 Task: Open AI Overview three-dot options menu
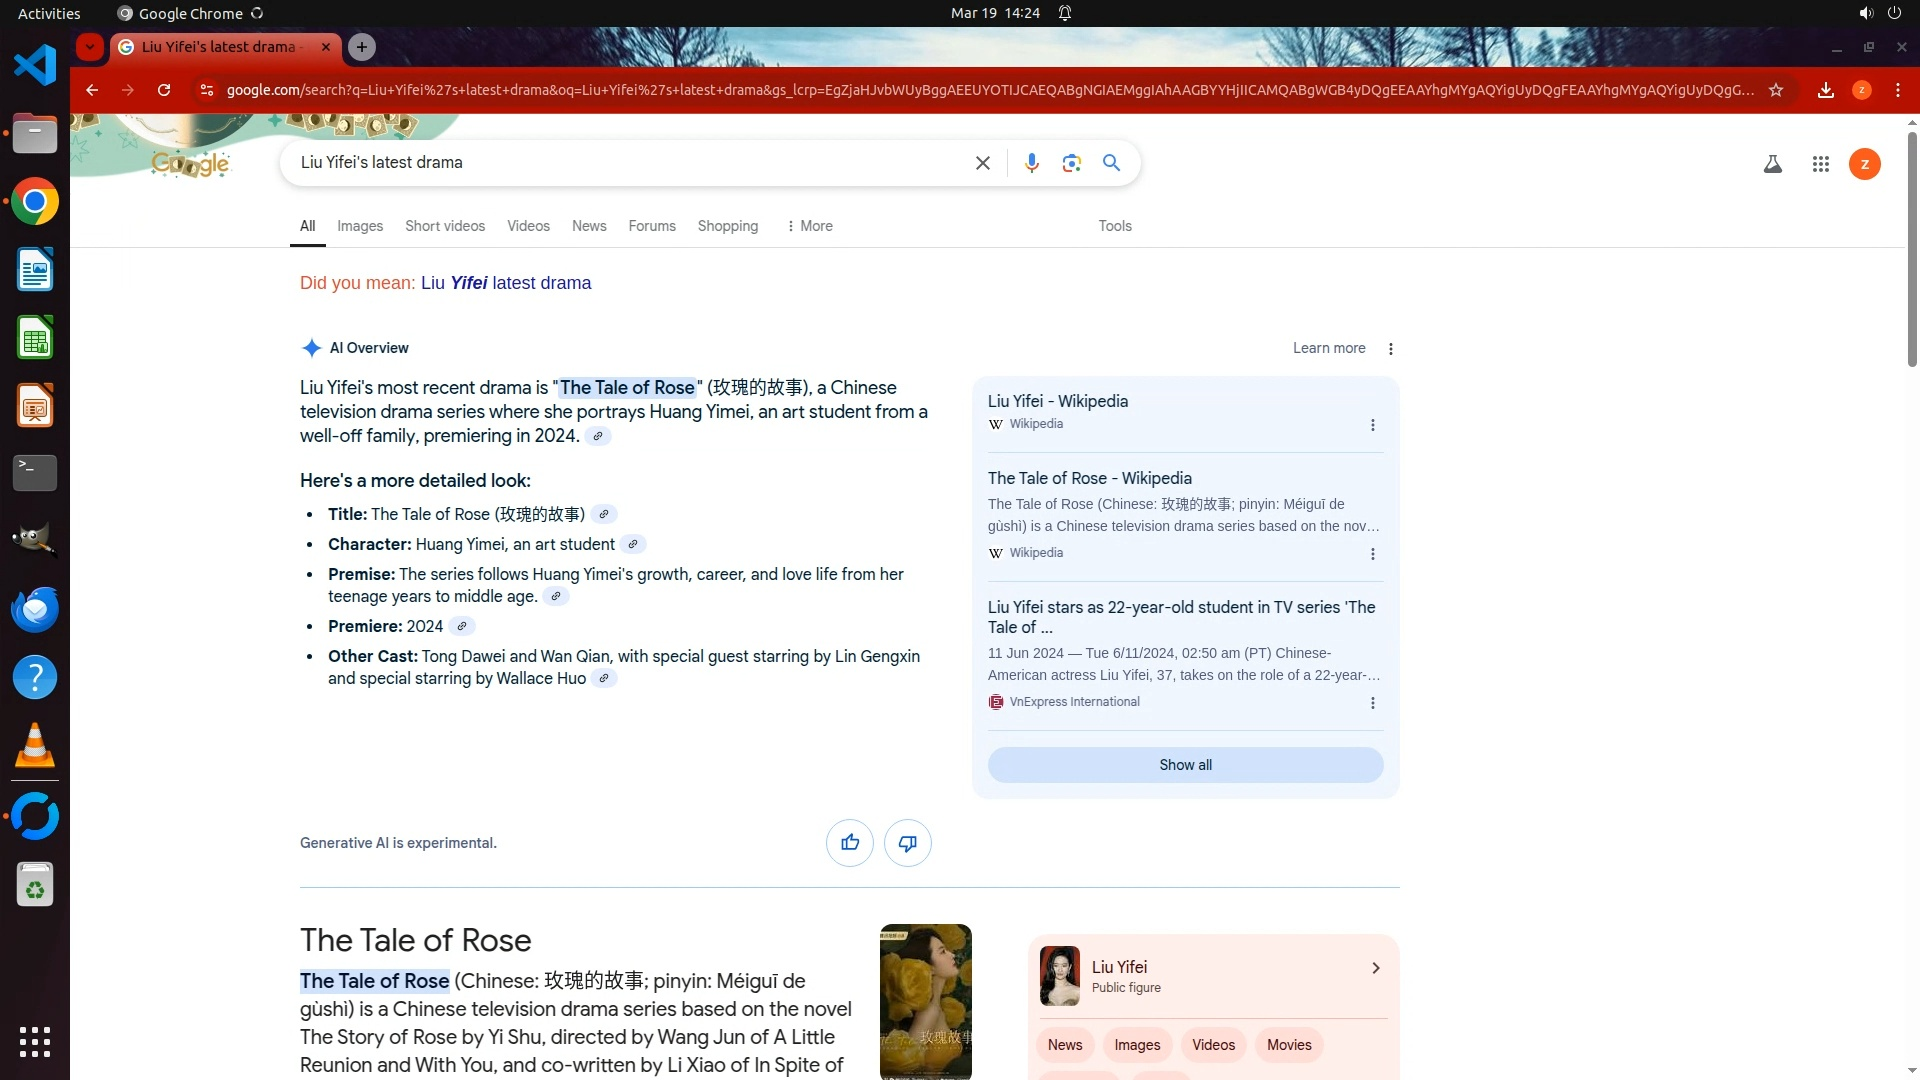1390,349
